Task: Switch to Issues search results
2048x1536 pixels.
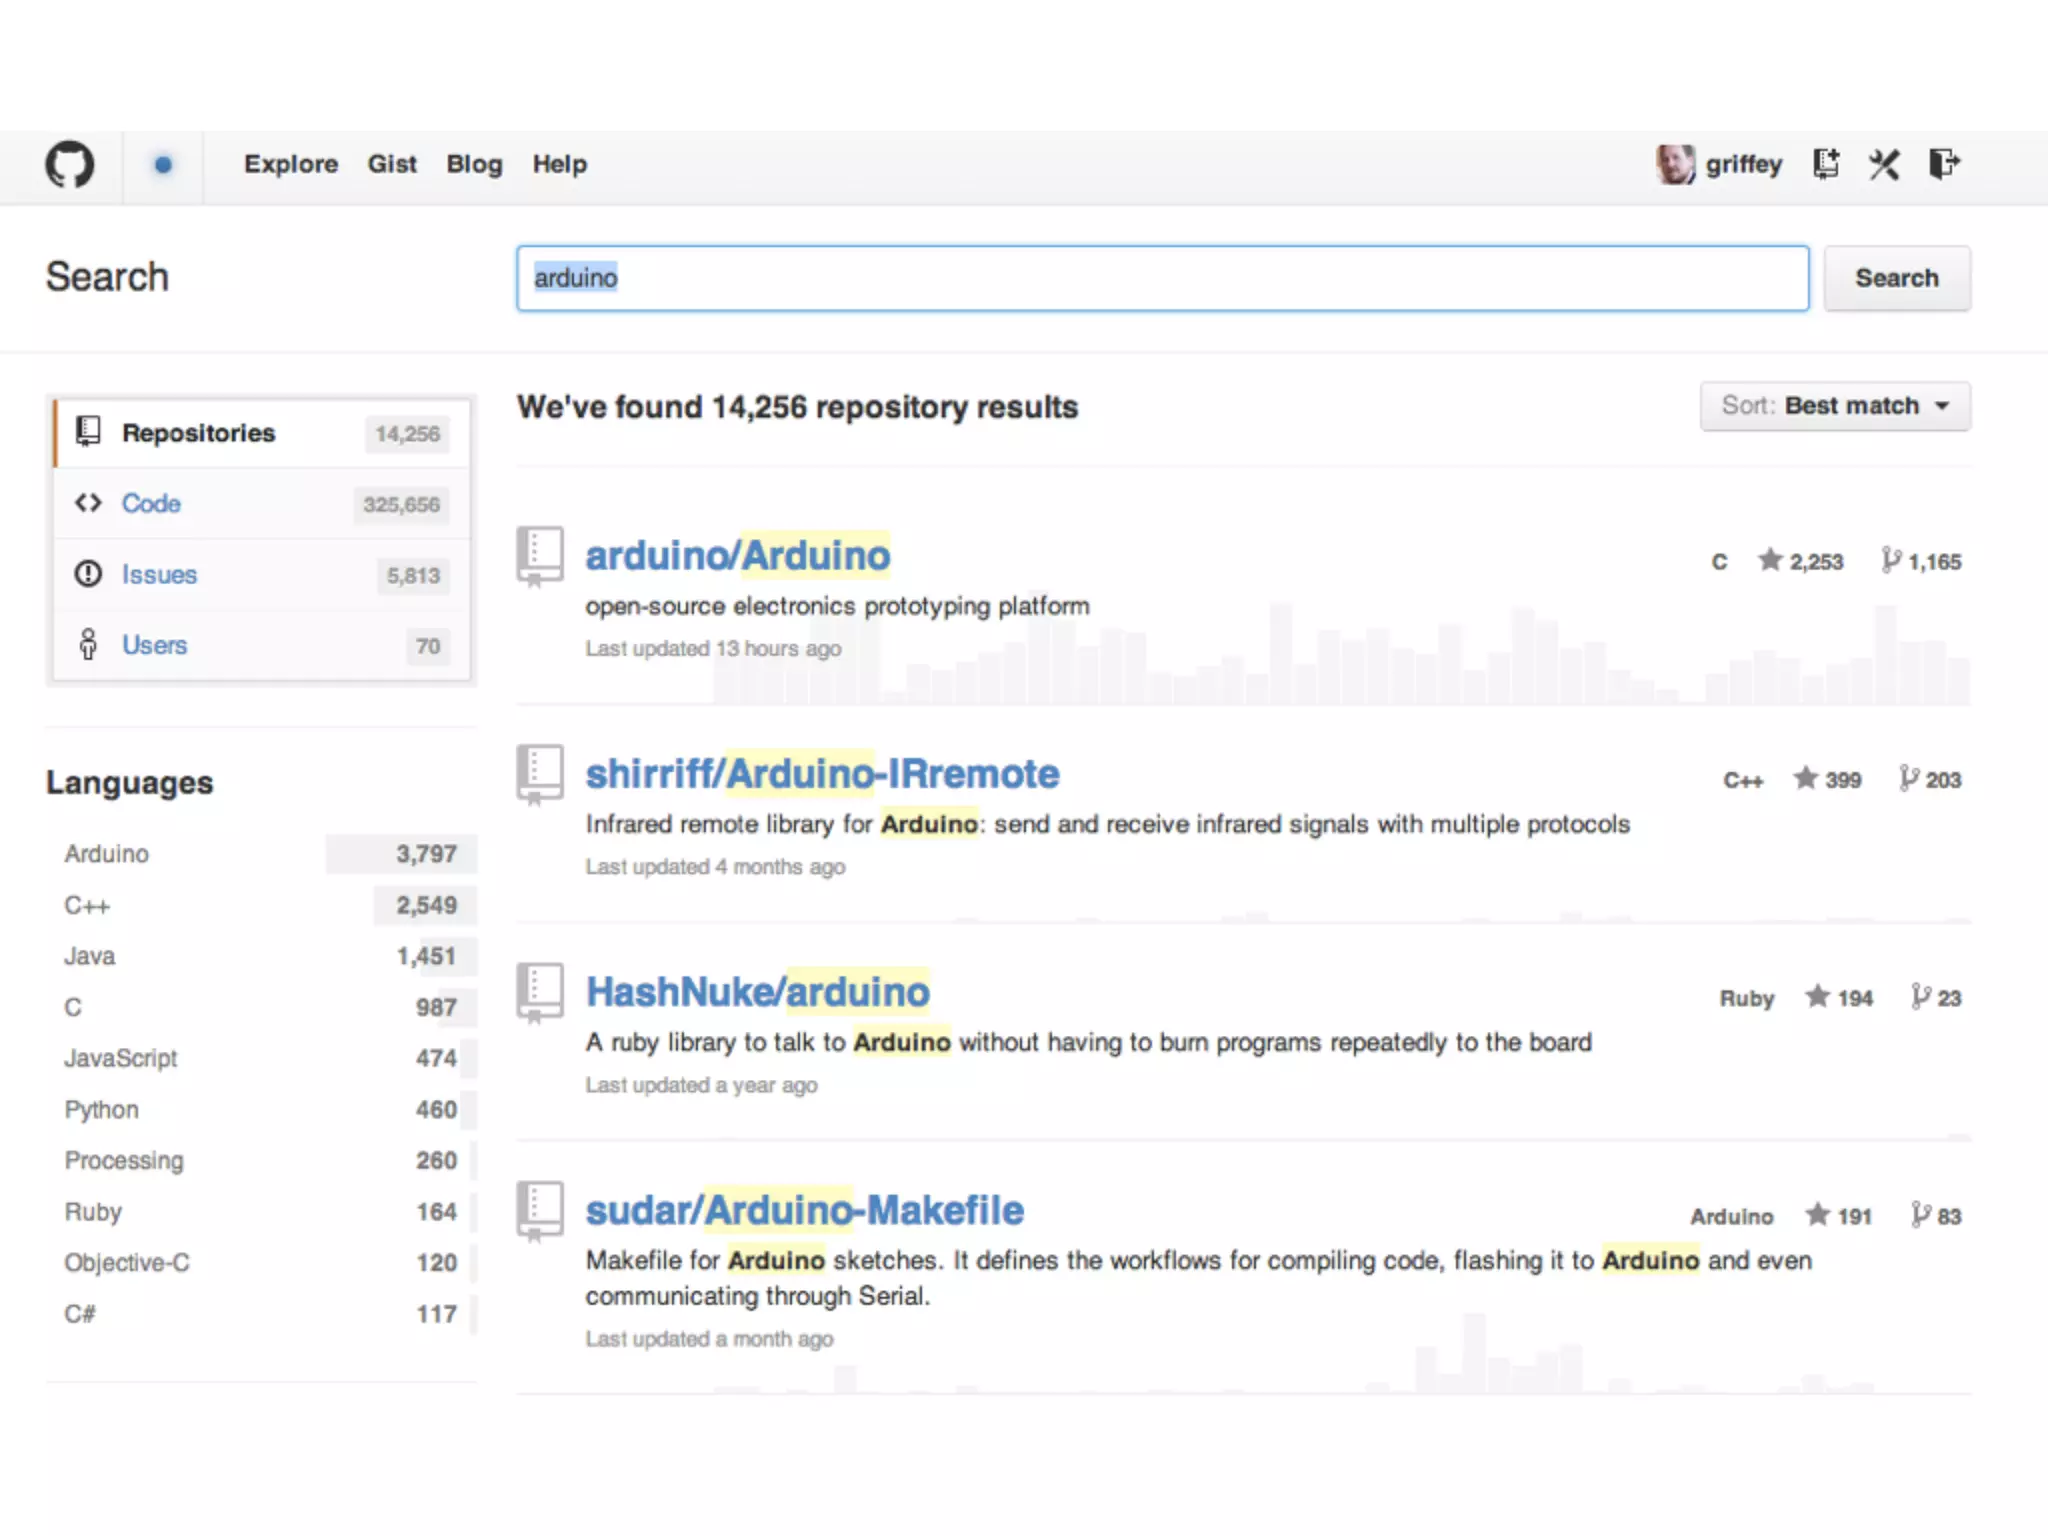Action: pos(159,575)
